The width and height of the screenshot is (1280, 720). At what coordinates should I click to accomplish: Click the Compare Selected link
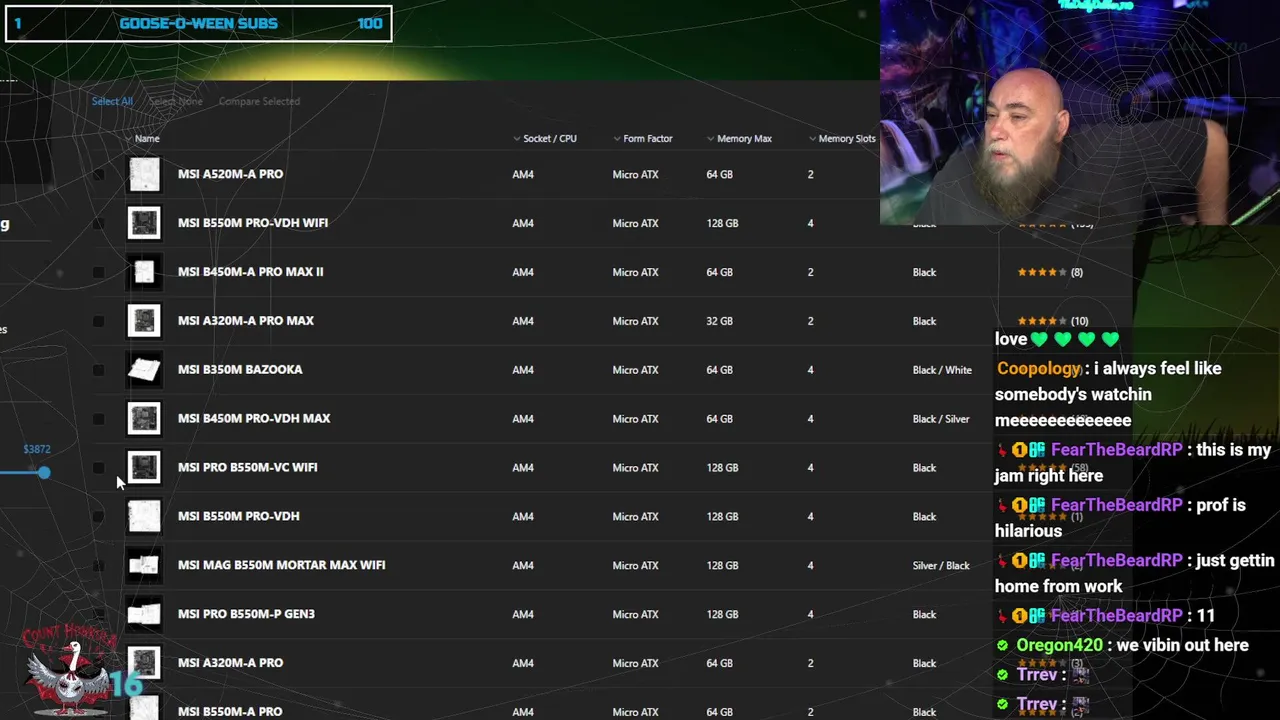(259, 101)
